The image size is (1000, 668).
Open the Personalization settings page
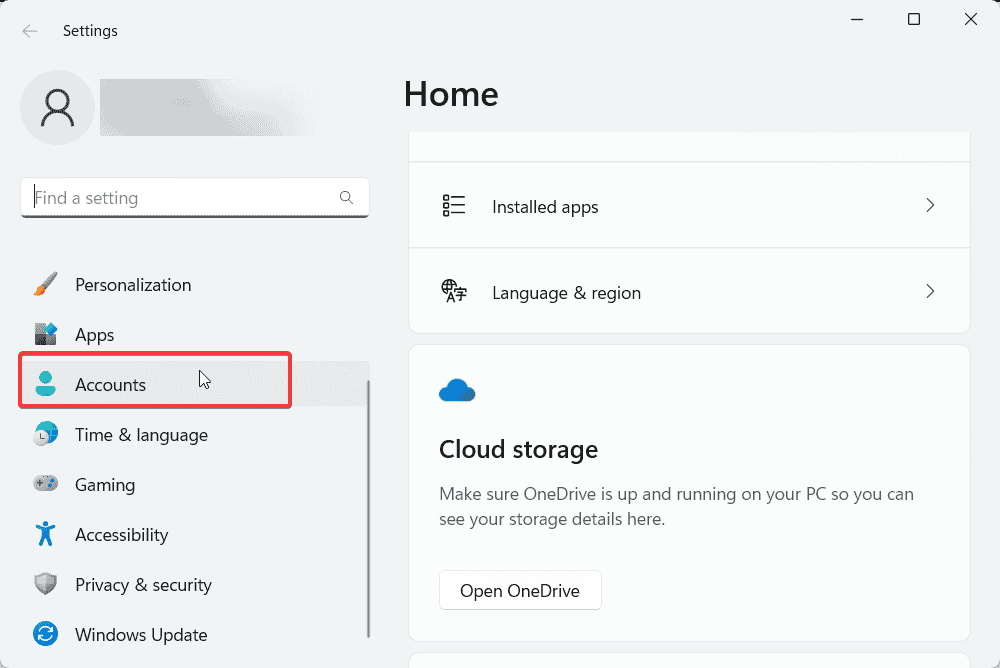coord(195,285)
